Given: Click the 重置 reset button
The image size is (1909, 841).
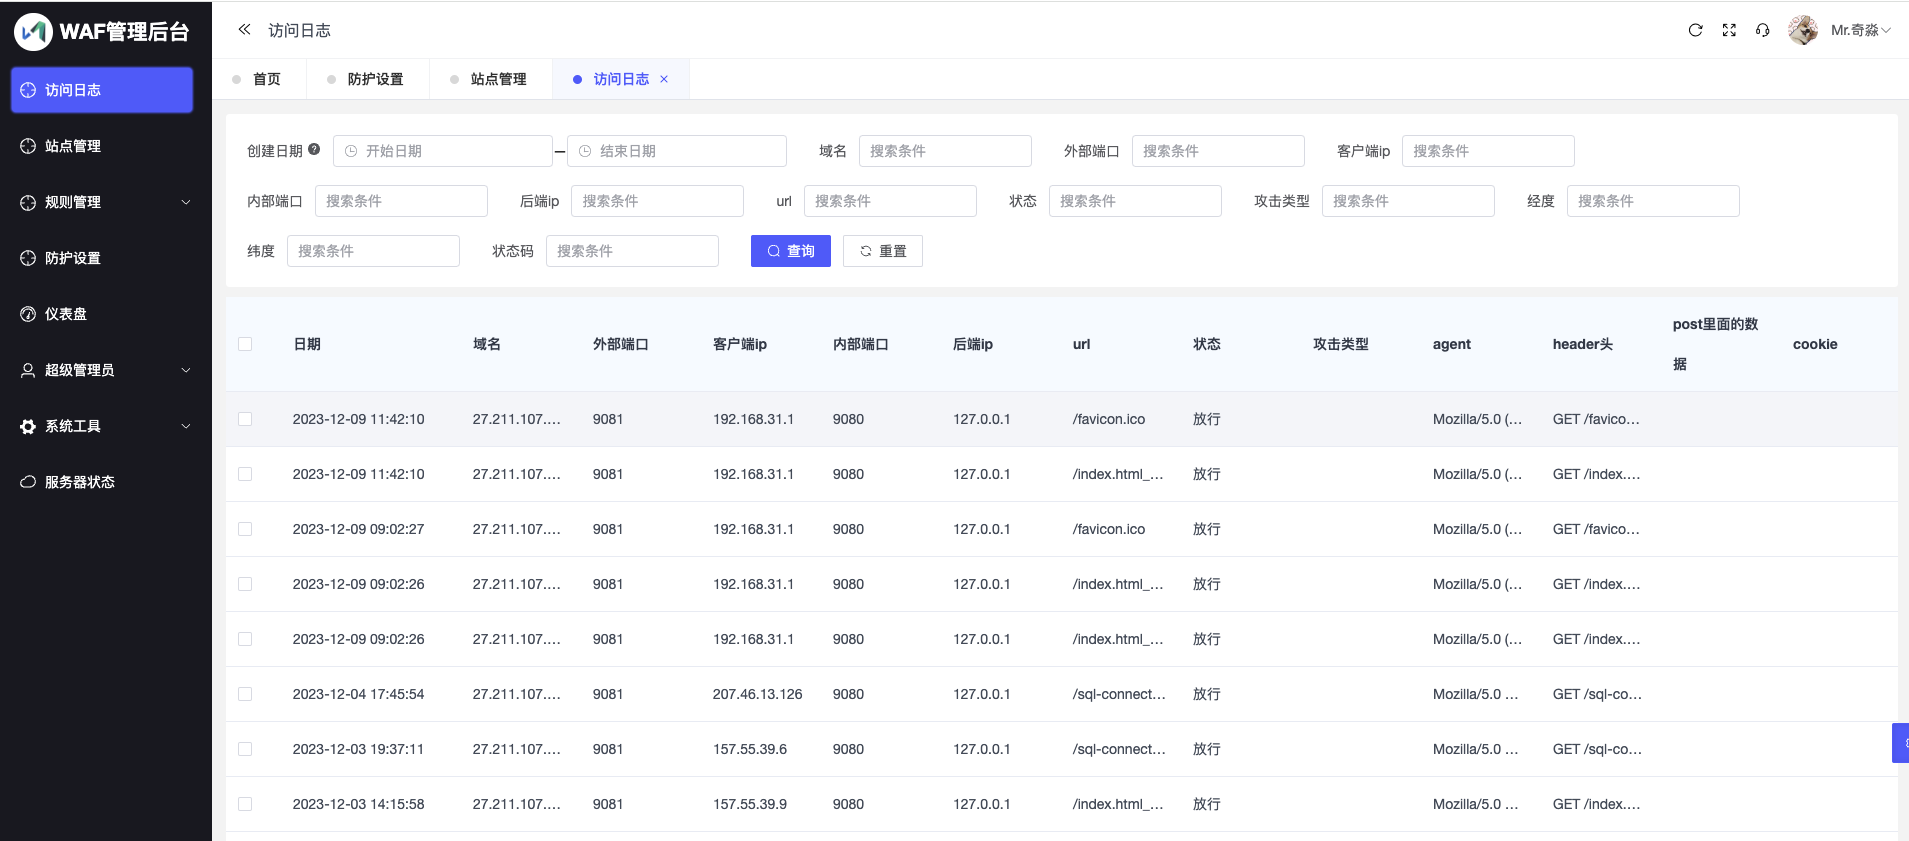Looking at the screenshot, I should pyautogui.click(x=883, y=251).
